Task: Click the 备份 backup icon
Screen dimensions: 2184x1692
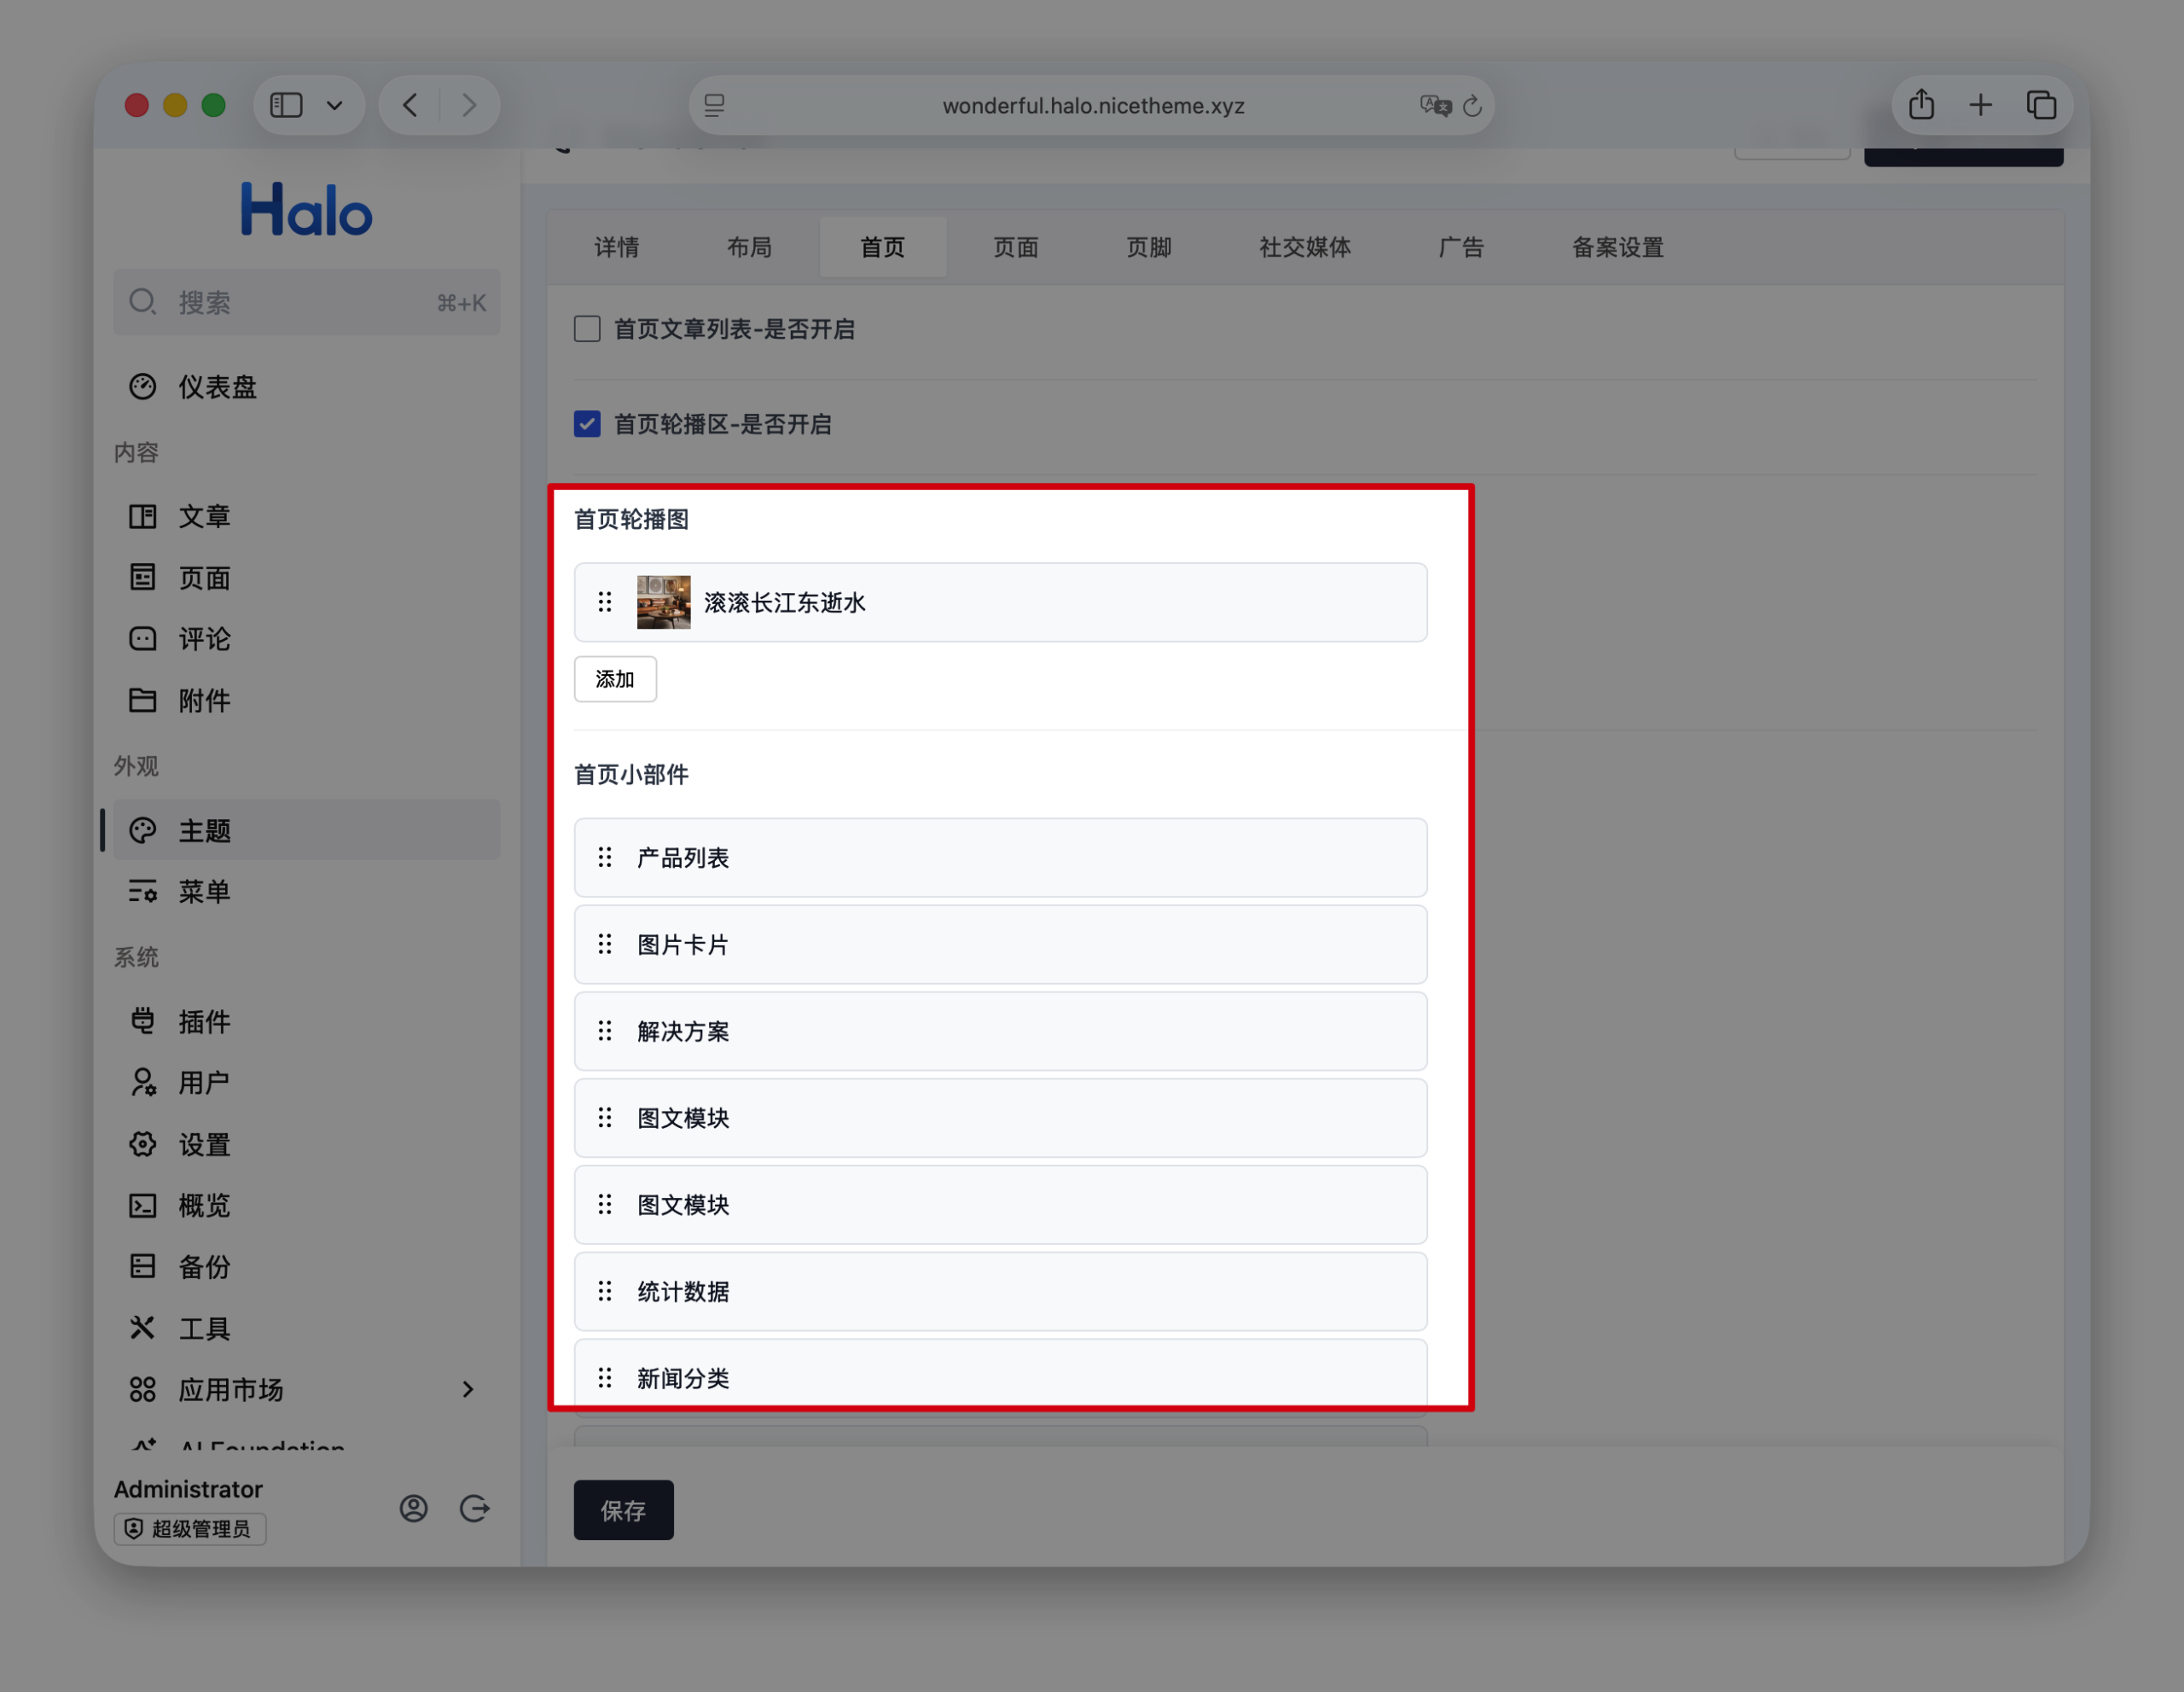Action: (x=143, y=1266)
